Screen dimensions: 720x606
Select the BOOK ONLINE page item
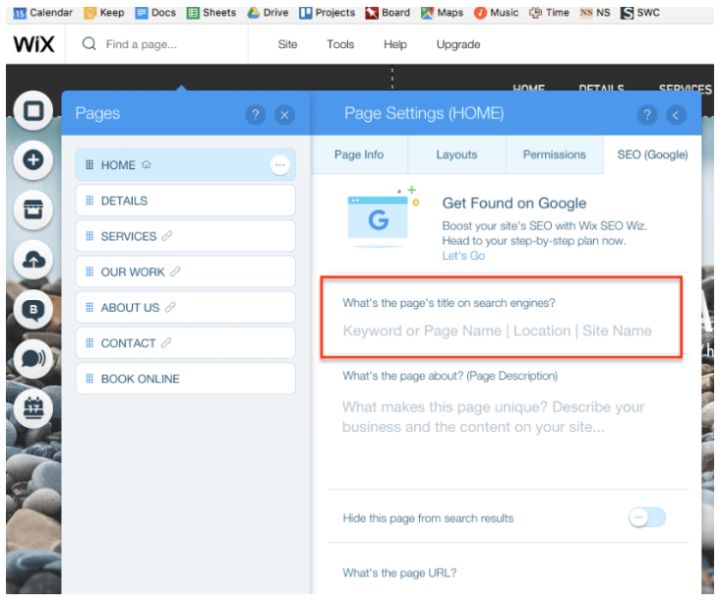click(186, 379)
